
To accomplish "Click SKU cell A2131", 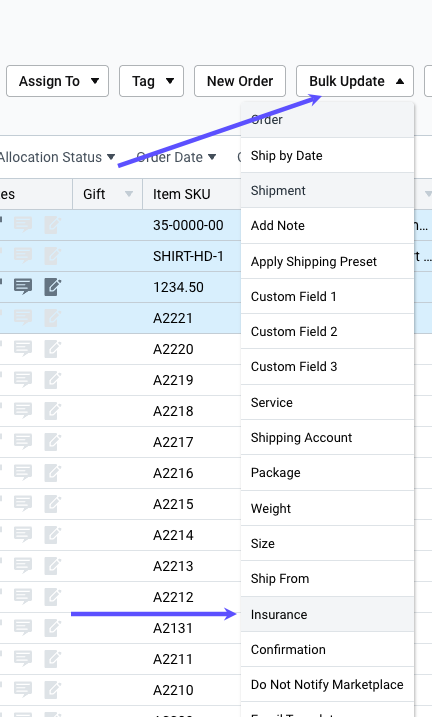I will click(x=173, y=628).
